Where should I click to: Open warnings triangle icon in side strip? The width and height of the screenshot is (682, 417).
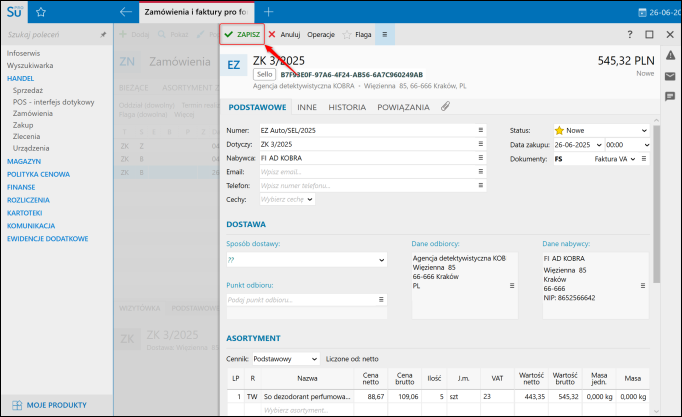[670, 55]
